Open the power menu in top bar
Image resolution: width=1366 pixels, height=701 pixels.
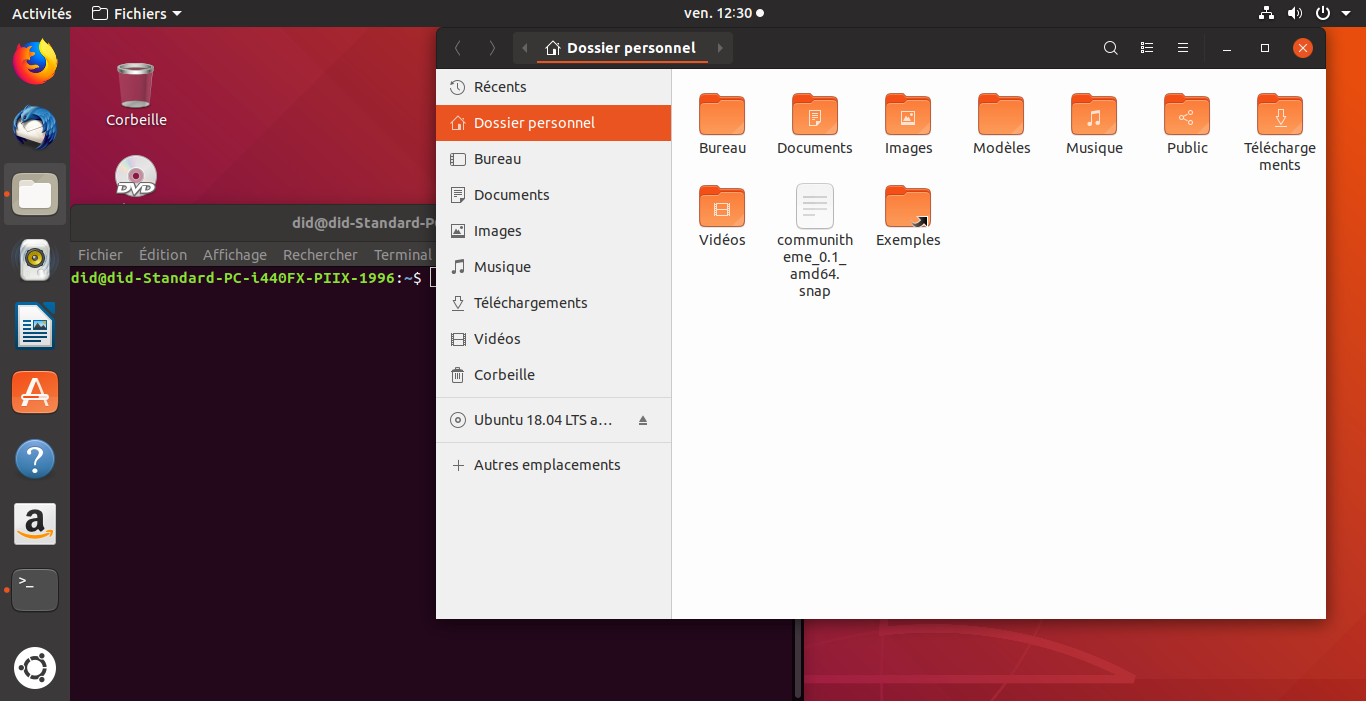pyautogui.click(x=1323, y=13)
